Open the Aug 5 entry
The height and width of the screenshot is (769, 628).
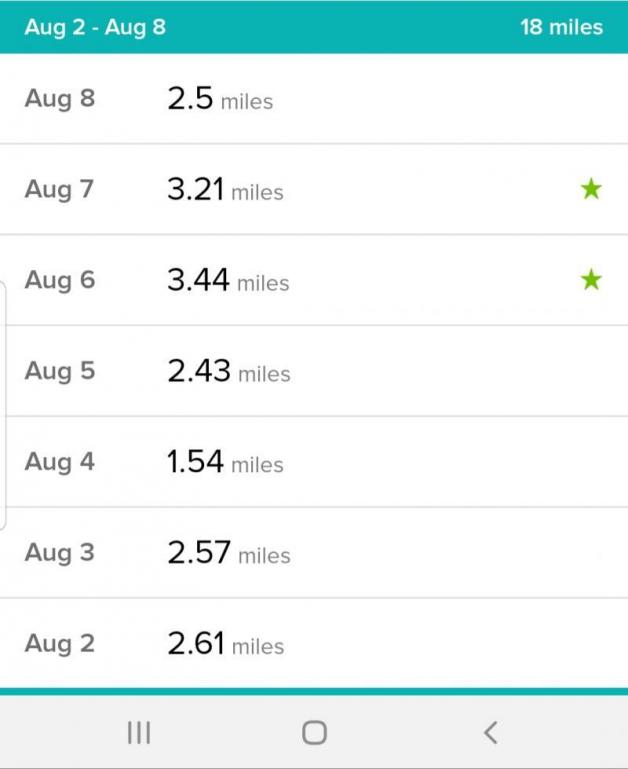[x=314, y=371]
